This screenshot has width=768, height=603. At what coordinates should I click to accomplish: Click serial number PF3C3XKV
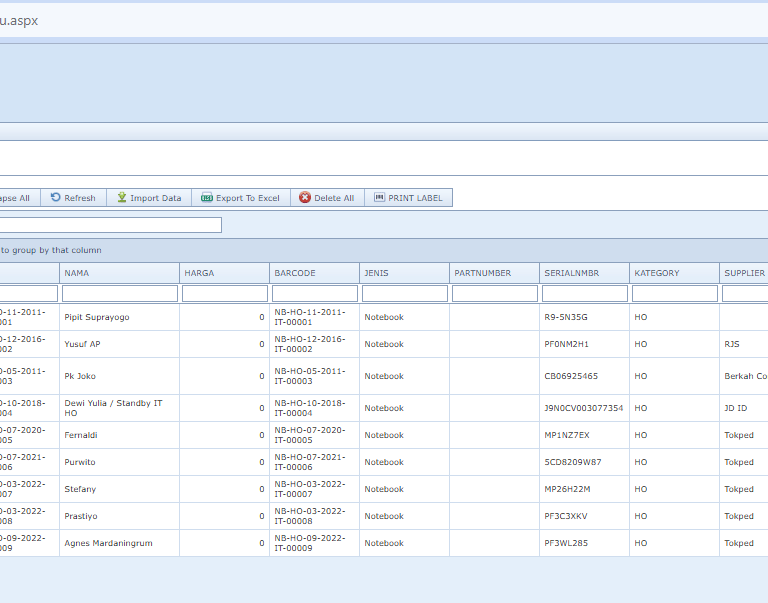point(566,516)
